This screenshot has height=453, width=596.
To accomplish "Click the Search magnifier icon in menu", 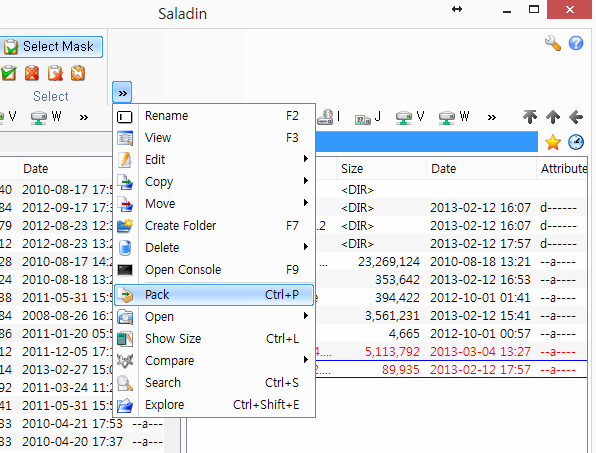I will point(125,383).
